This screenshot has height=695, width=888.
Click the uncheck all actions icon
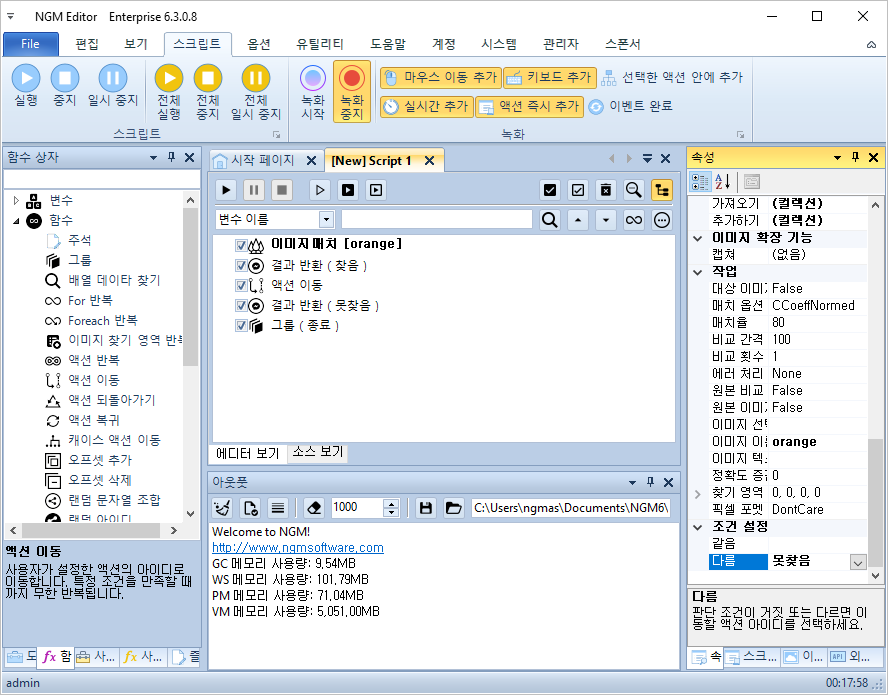point(578,190)
